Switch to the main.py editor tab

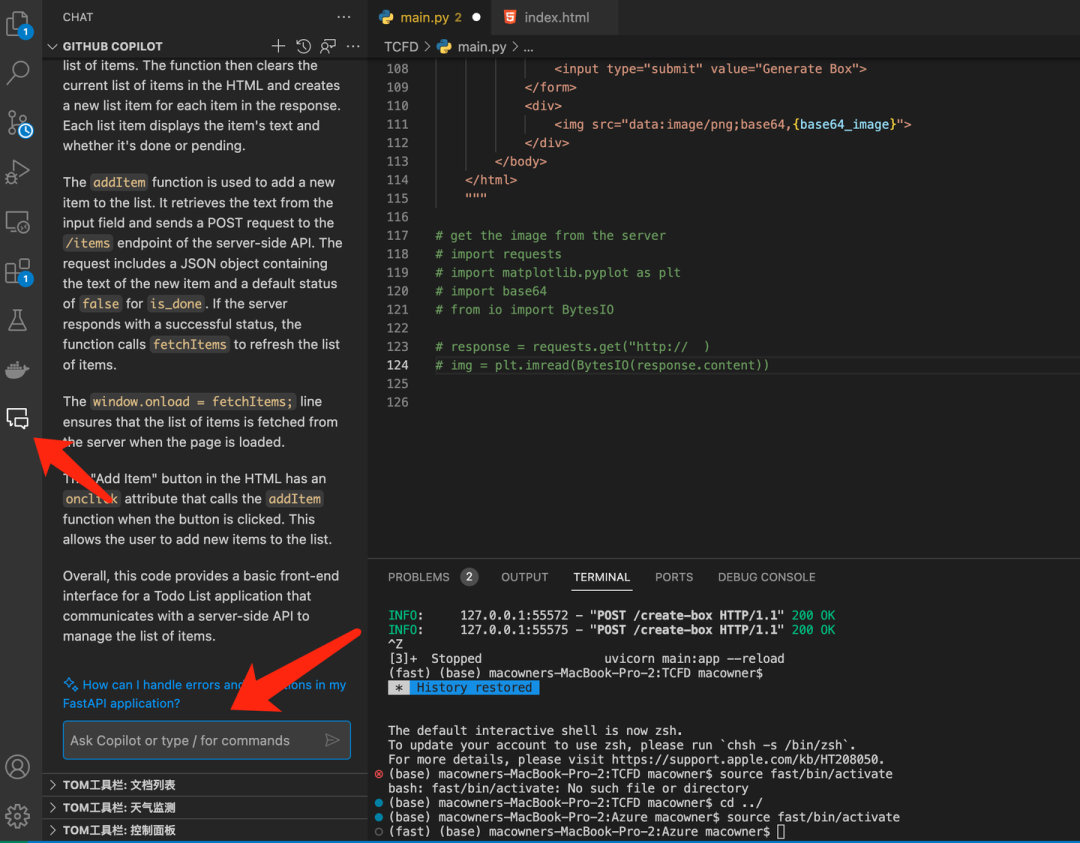(430, 17)
